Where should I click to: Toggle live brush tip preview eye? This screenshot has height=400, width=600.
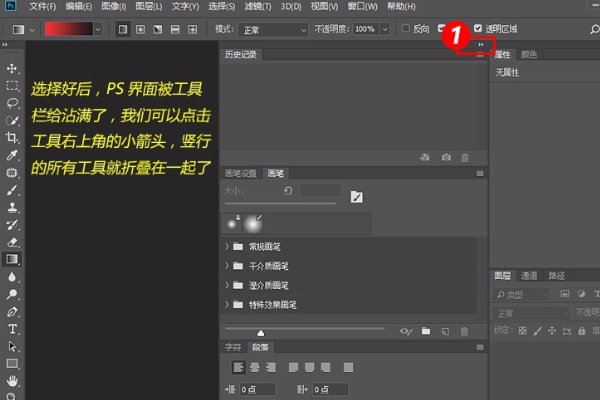click(x=406, y=331)
